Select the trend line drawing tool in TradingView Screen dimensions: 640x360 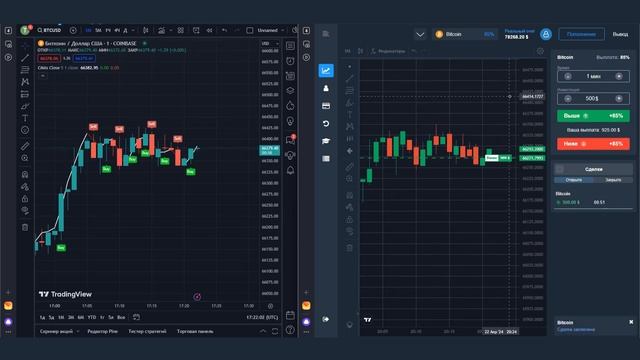tap(25, 58)
